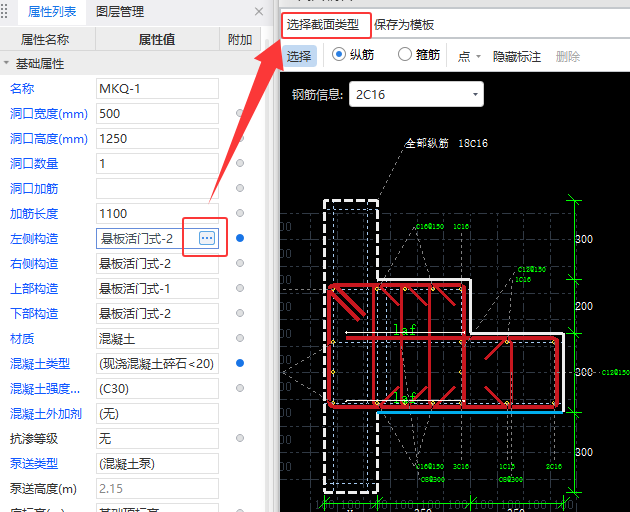630x512 pixels.
Task: Open the 钢筋信息 combo box 2C16
Action: coord(416,94)
